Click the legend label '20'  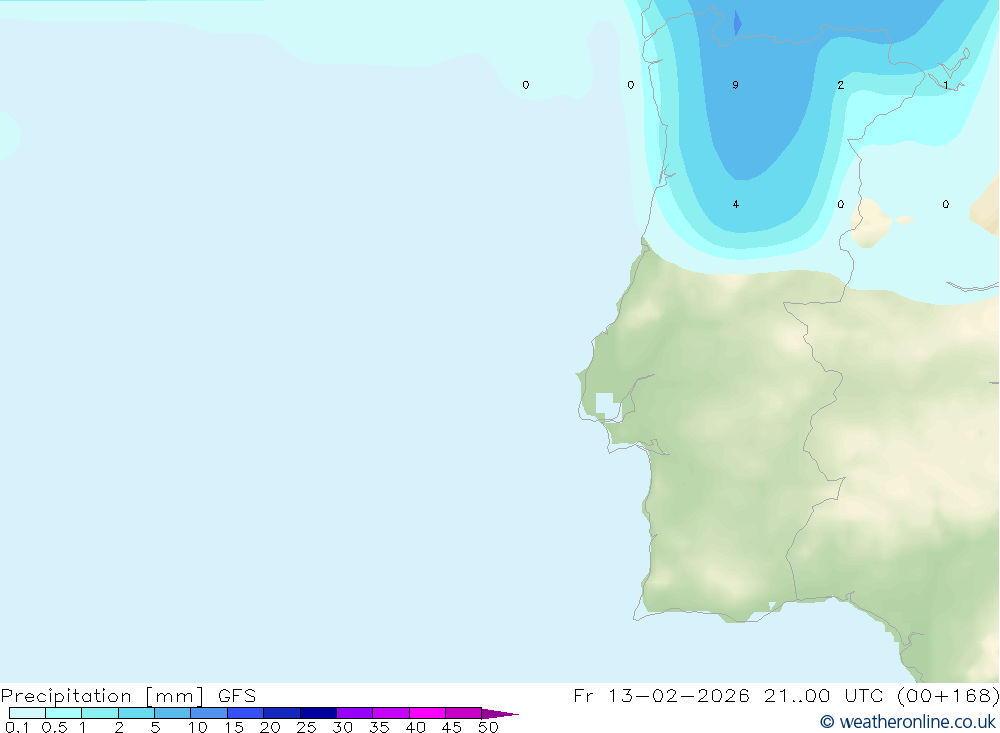click(x=270, y=727)
